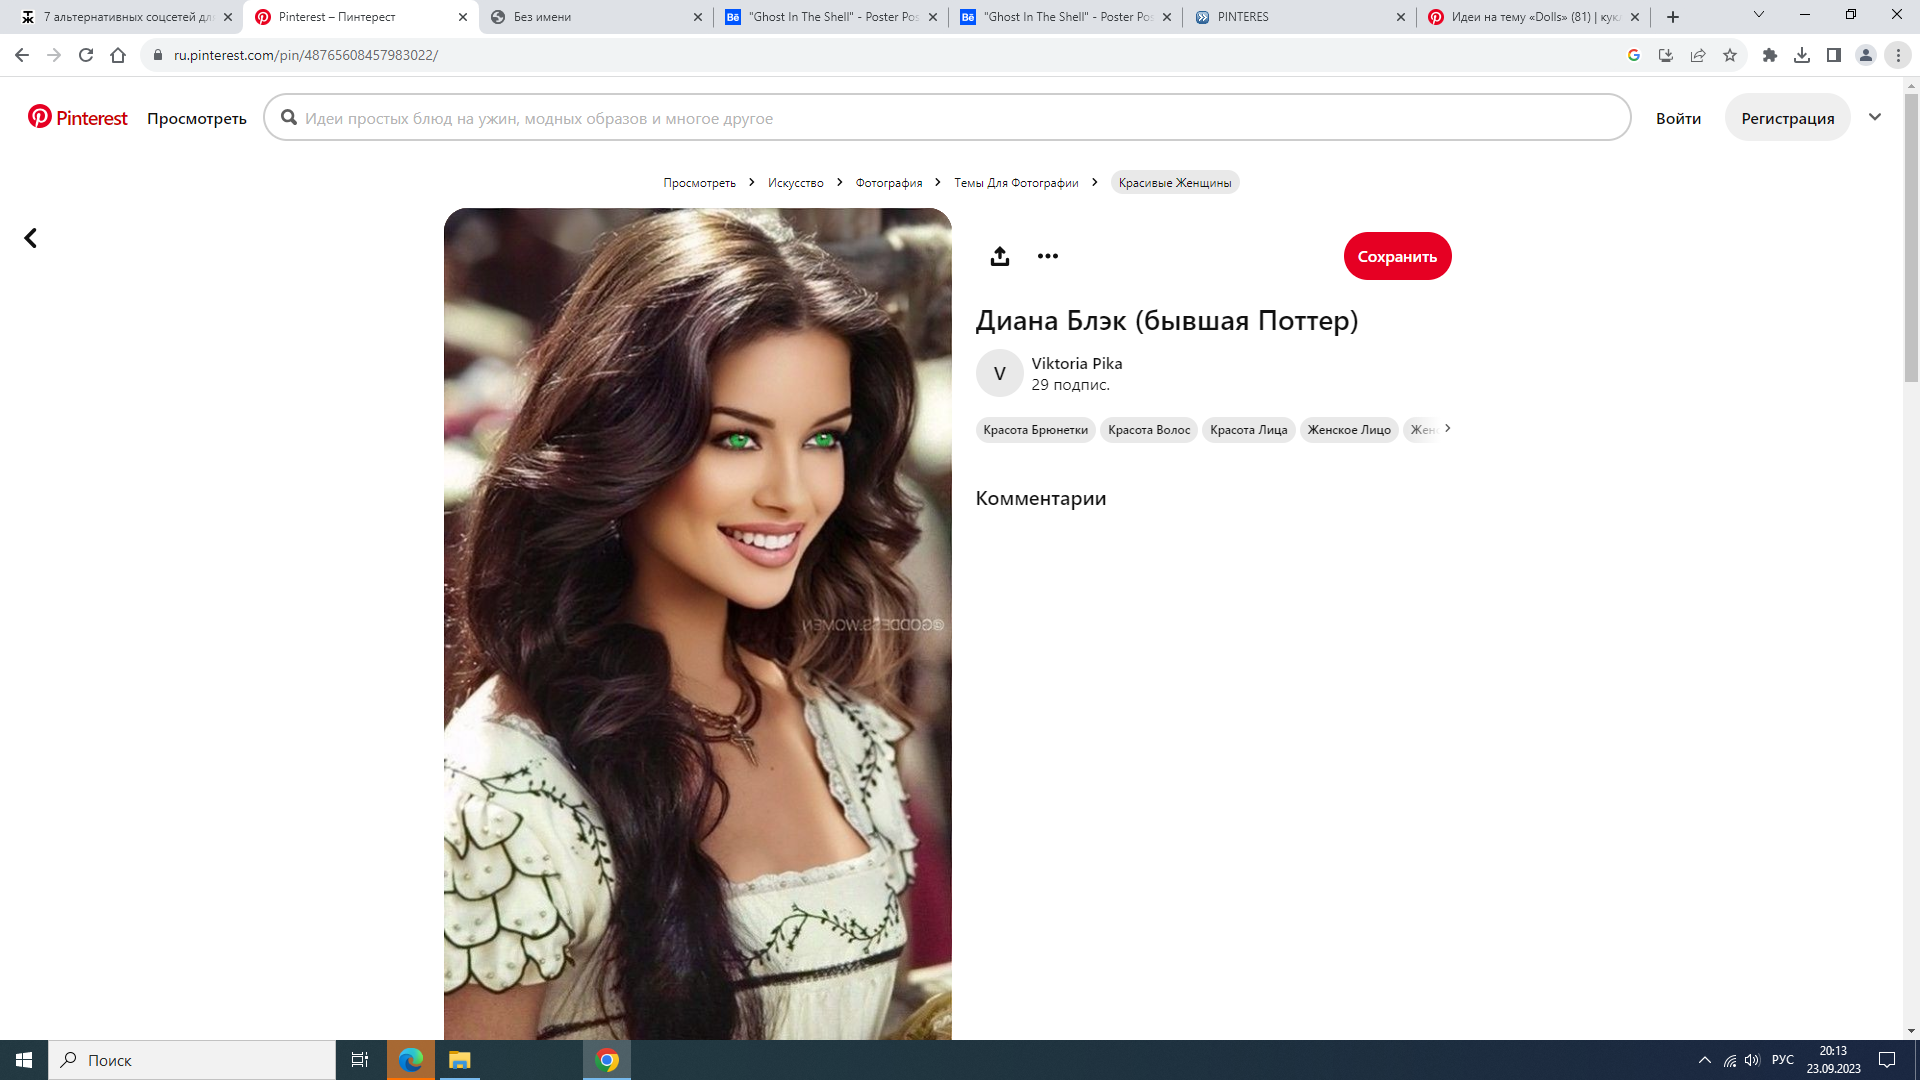The width and height of the screenshot is (1920, 1080).
Task: Click the Регистрация sign-up button
Action: 1787,118
